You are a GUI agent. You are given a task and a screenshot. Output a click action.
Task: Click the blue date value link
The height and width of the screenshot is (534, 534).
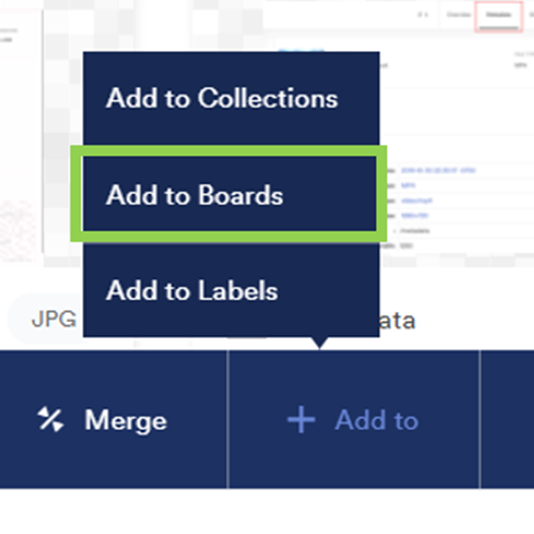click(438, 170)
